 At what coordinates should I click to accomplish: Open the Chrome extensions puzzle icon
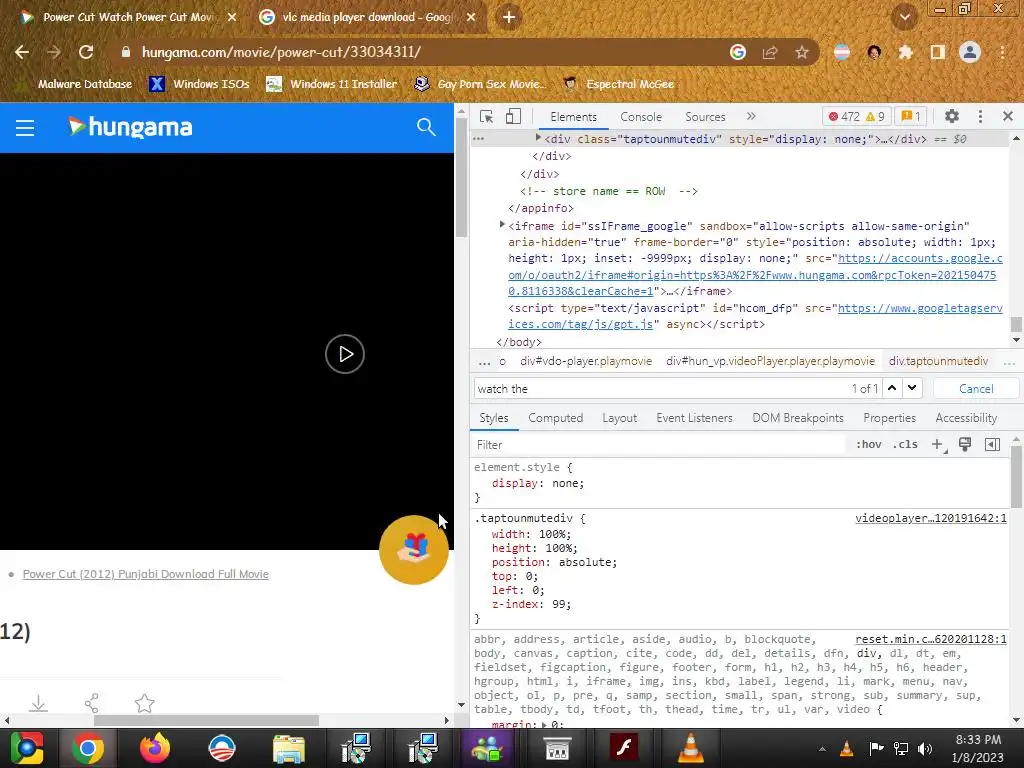click(905, 52)
